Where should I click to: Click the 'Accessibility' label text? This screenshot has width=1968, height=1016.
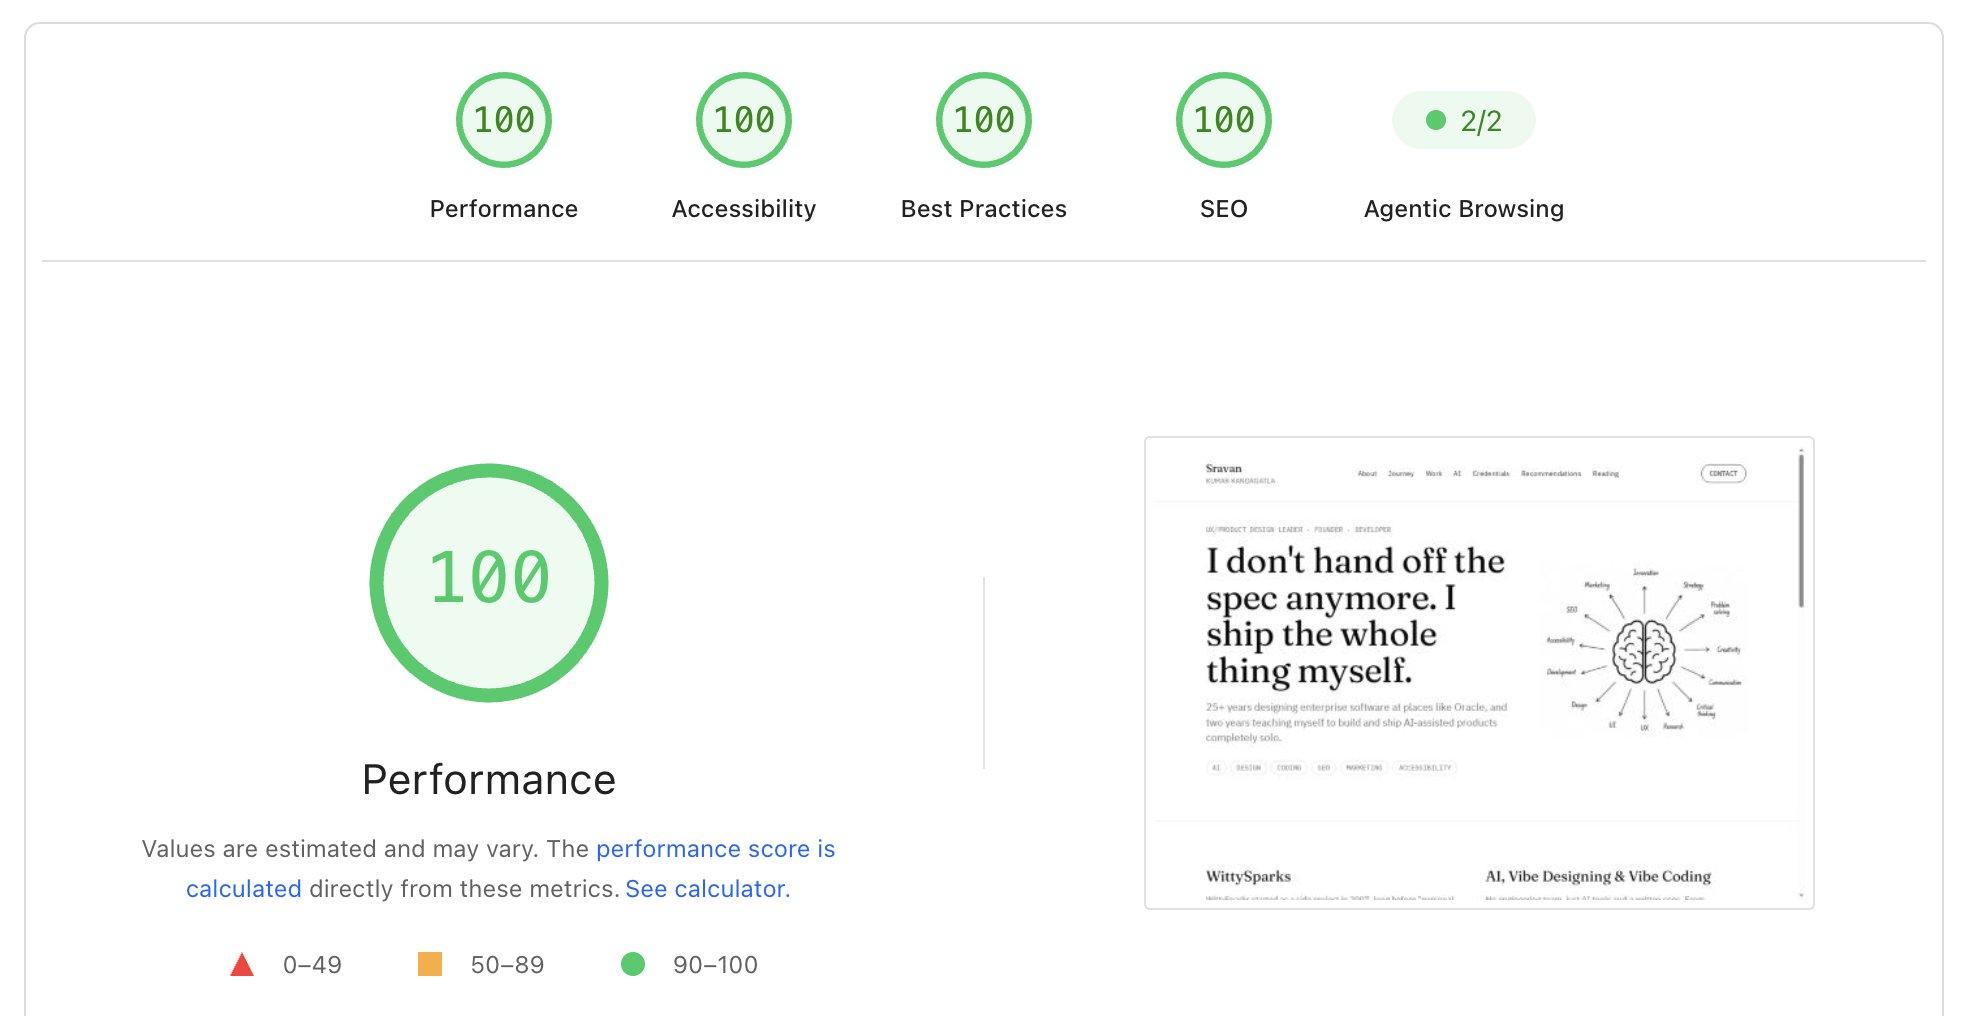click(x=744, y=209)
